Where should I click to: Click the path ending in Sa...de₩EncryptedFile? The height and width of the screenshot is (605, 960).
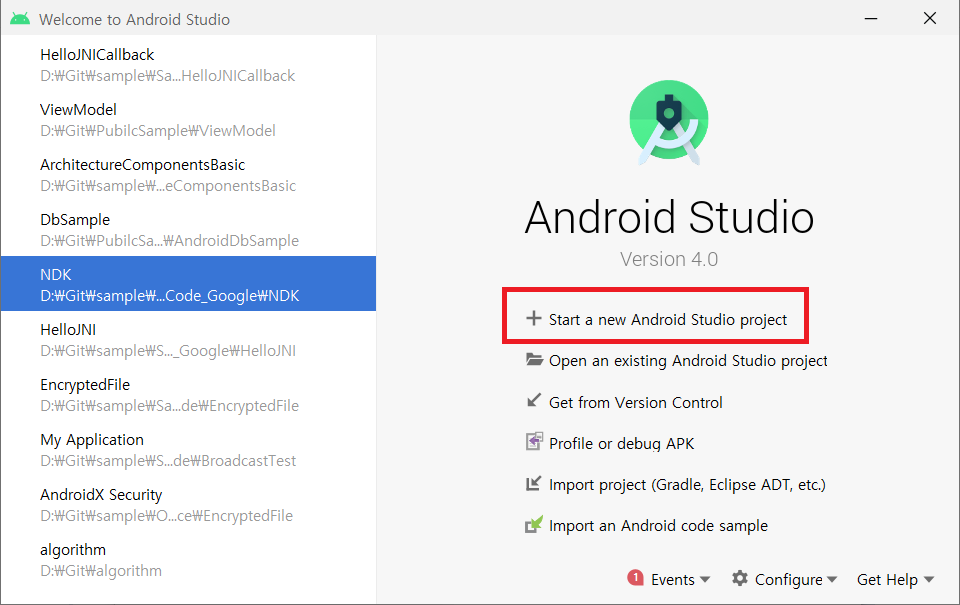pos(170,405)
